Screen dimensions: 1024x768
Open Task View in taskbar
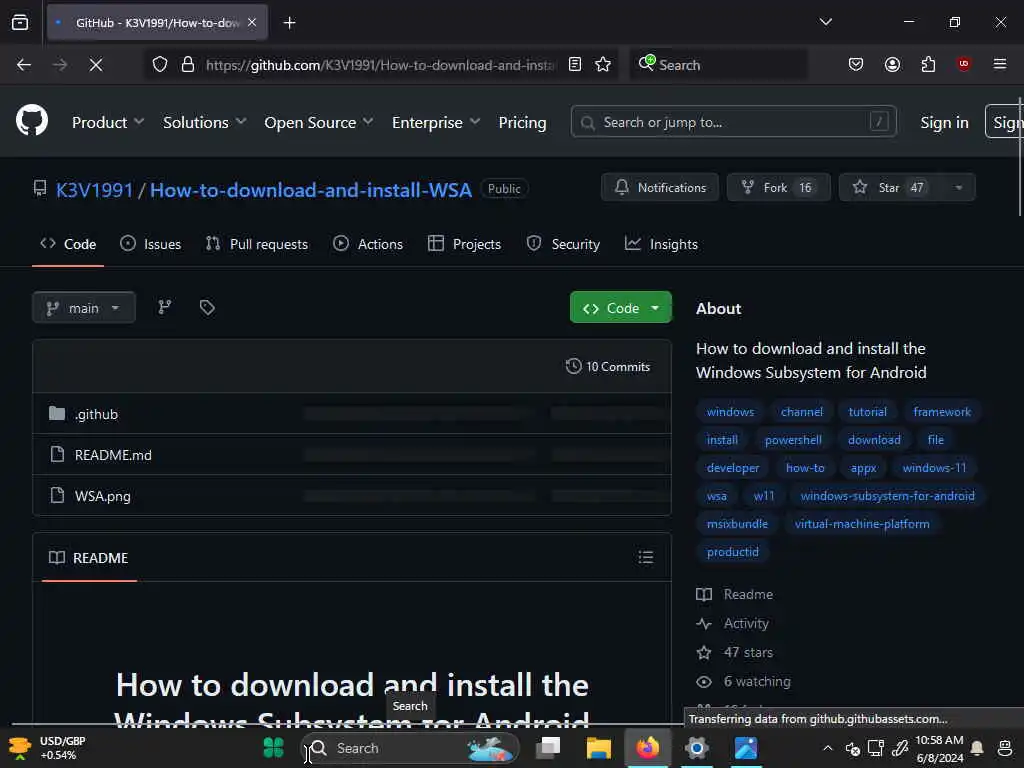tap(549, 747)
